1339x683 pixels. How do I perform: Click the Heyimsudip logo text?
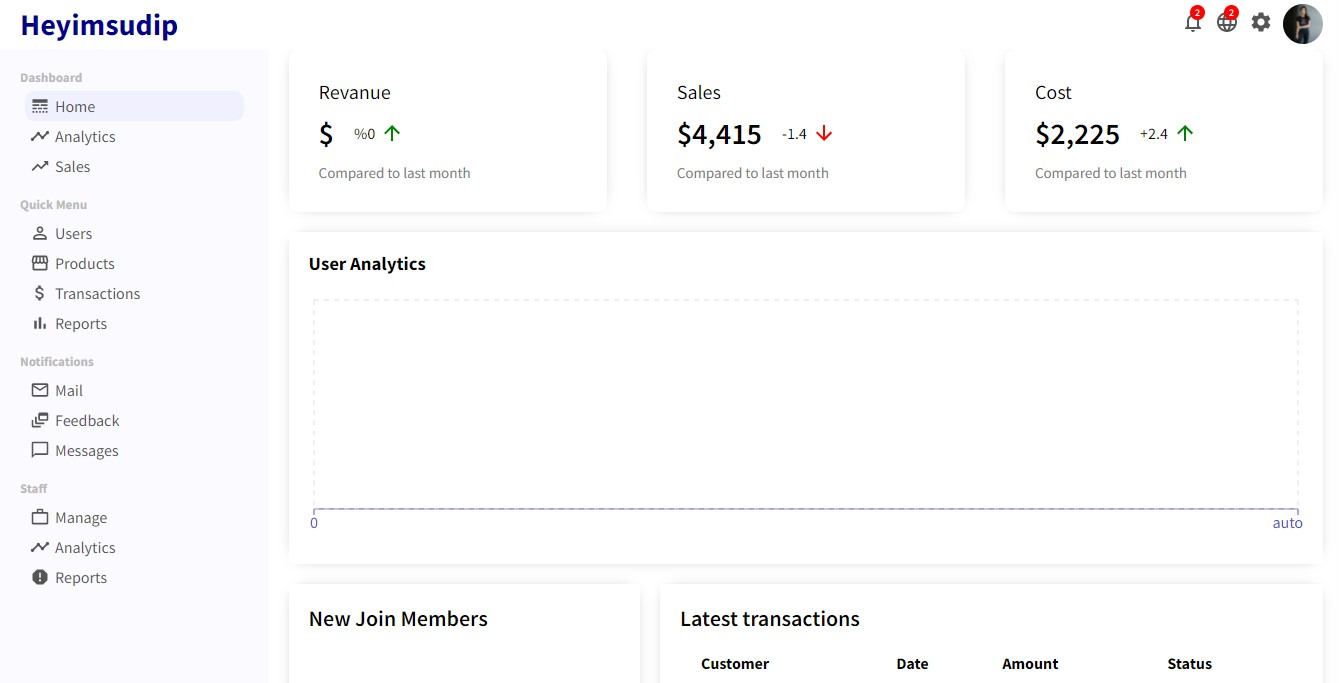tap(99, 25)
